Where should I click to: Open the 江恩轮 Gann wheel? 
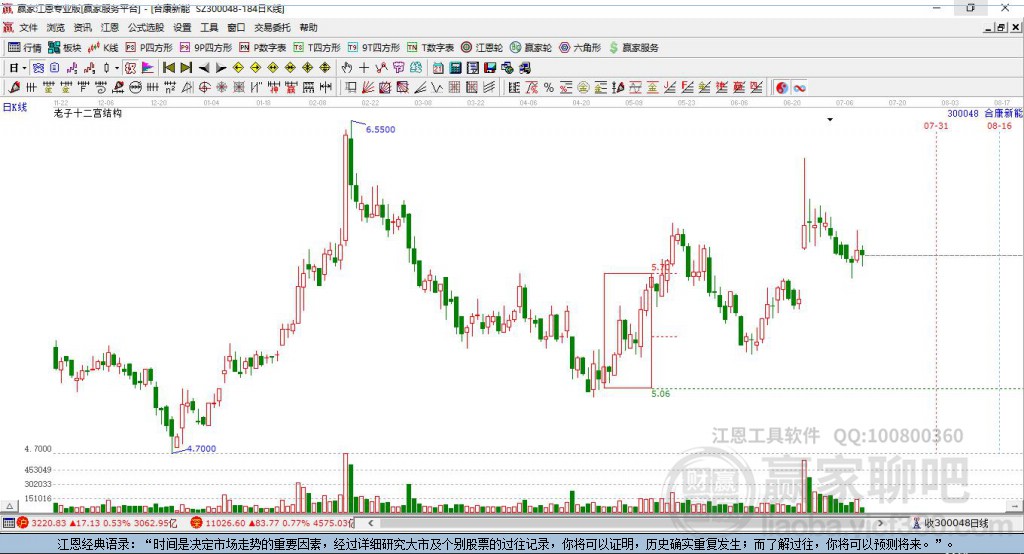(x=482, y=48)
